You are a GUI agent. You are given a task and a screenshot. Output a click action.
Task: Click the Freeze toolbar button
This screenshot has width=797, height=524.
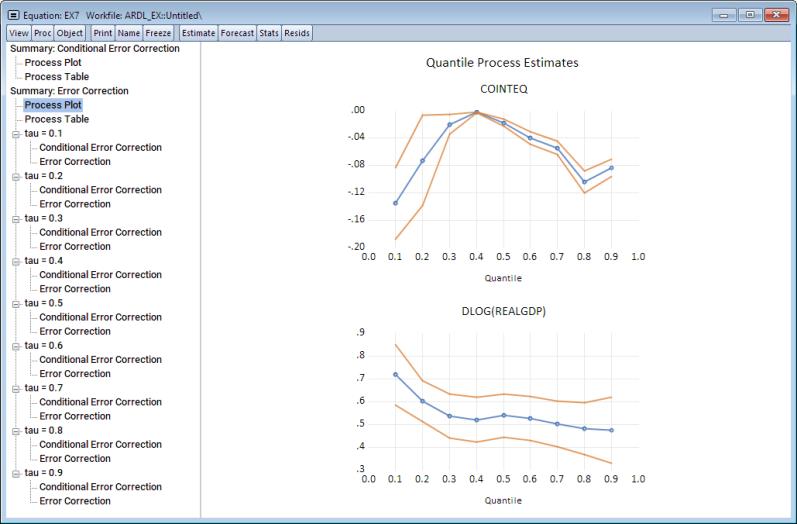[159, 33]
